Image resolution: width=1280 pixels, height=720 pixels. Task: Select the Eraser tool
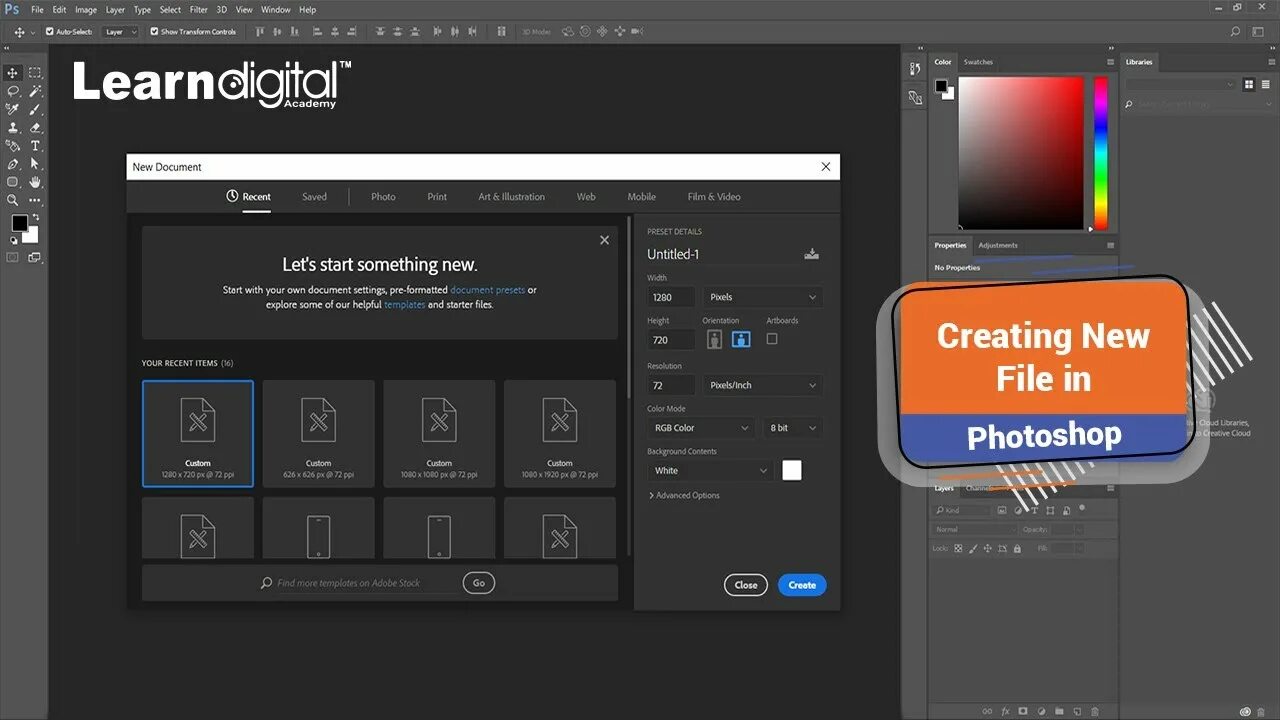[35, 128]
